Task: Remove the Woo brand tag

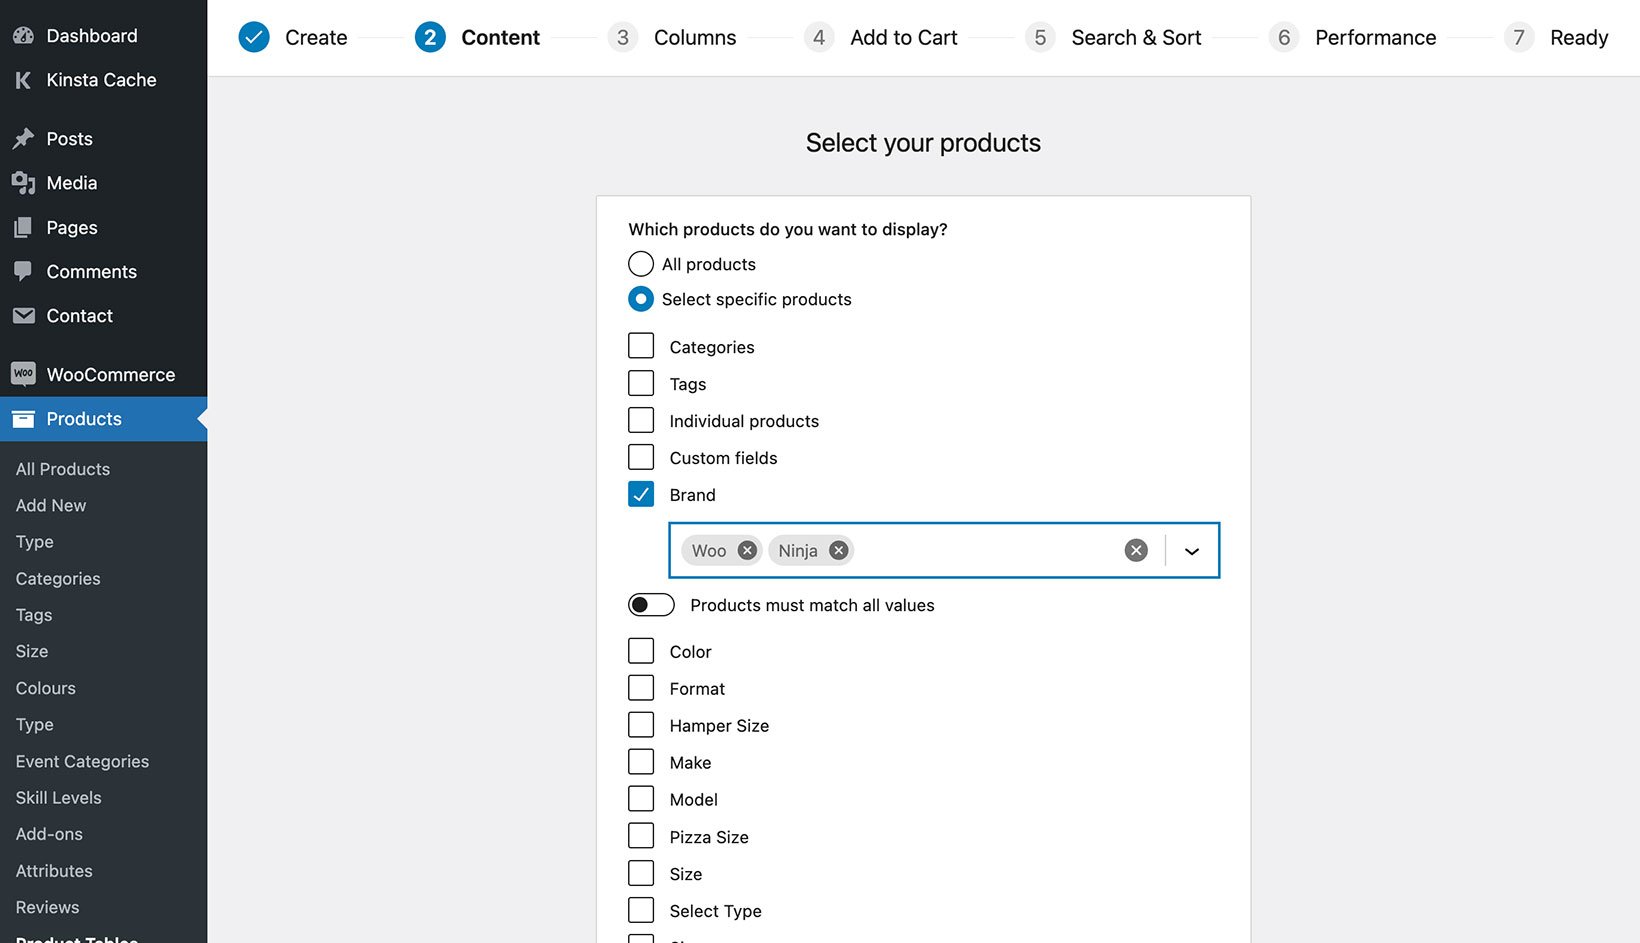Action: coord(746,550)
